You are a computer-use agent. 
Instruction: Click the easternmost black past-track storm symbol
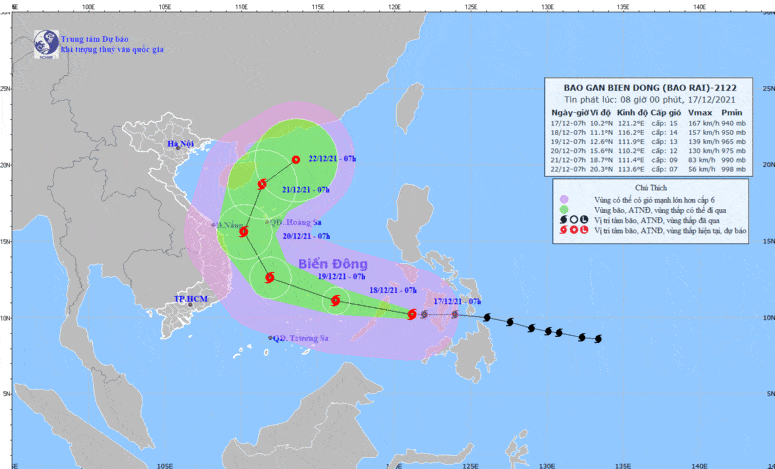598,338
